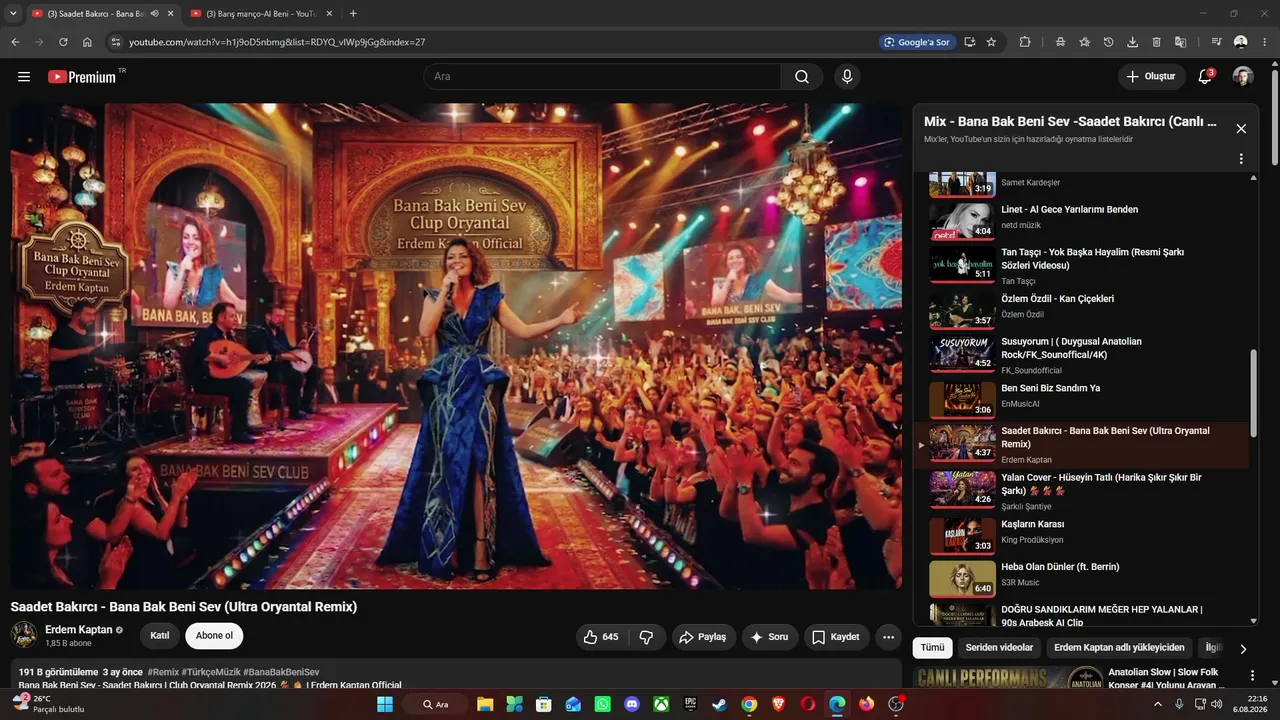The height and width of the screenshot is (720, 1280).
Task: Mute the Saadet Bakırcı browser tab
Action: [154, 14]
